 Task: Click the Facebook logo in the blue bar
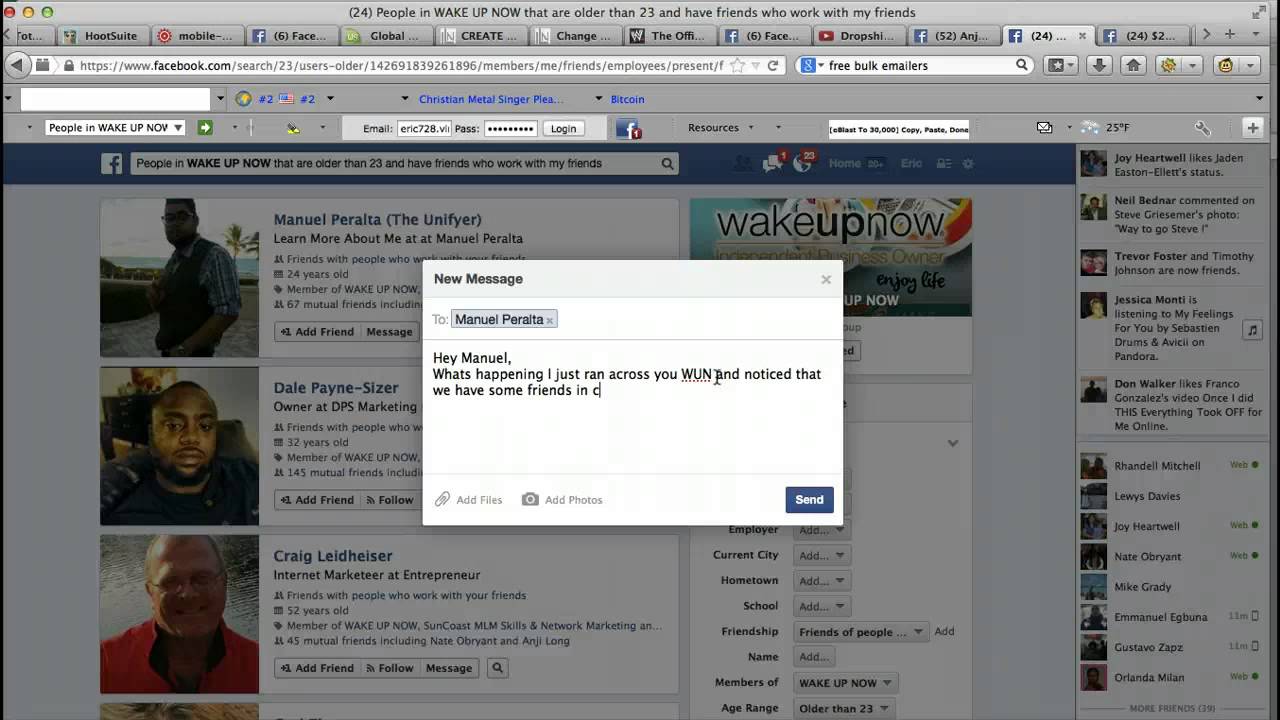(112, 164)
